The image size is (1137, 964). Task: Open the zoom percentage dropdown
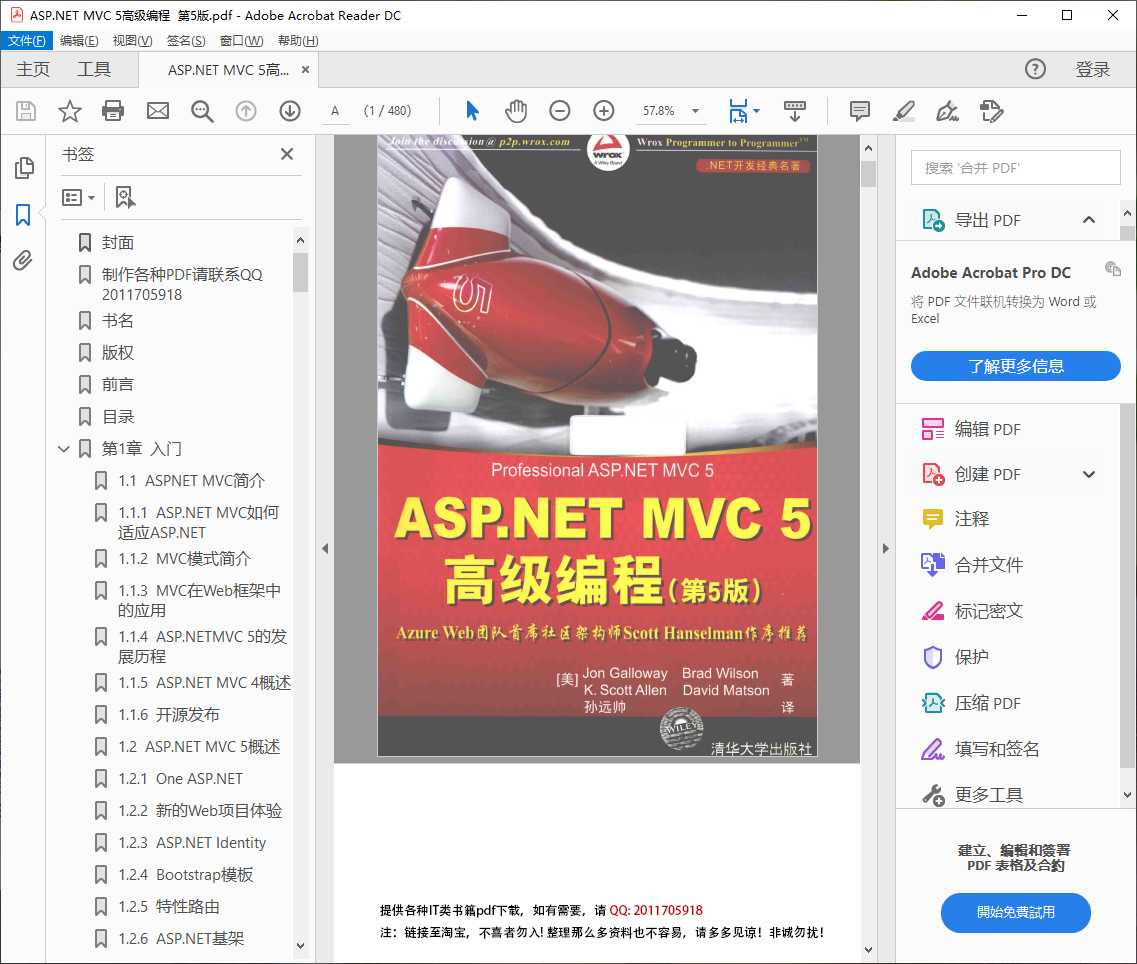(x=695, y=111)
